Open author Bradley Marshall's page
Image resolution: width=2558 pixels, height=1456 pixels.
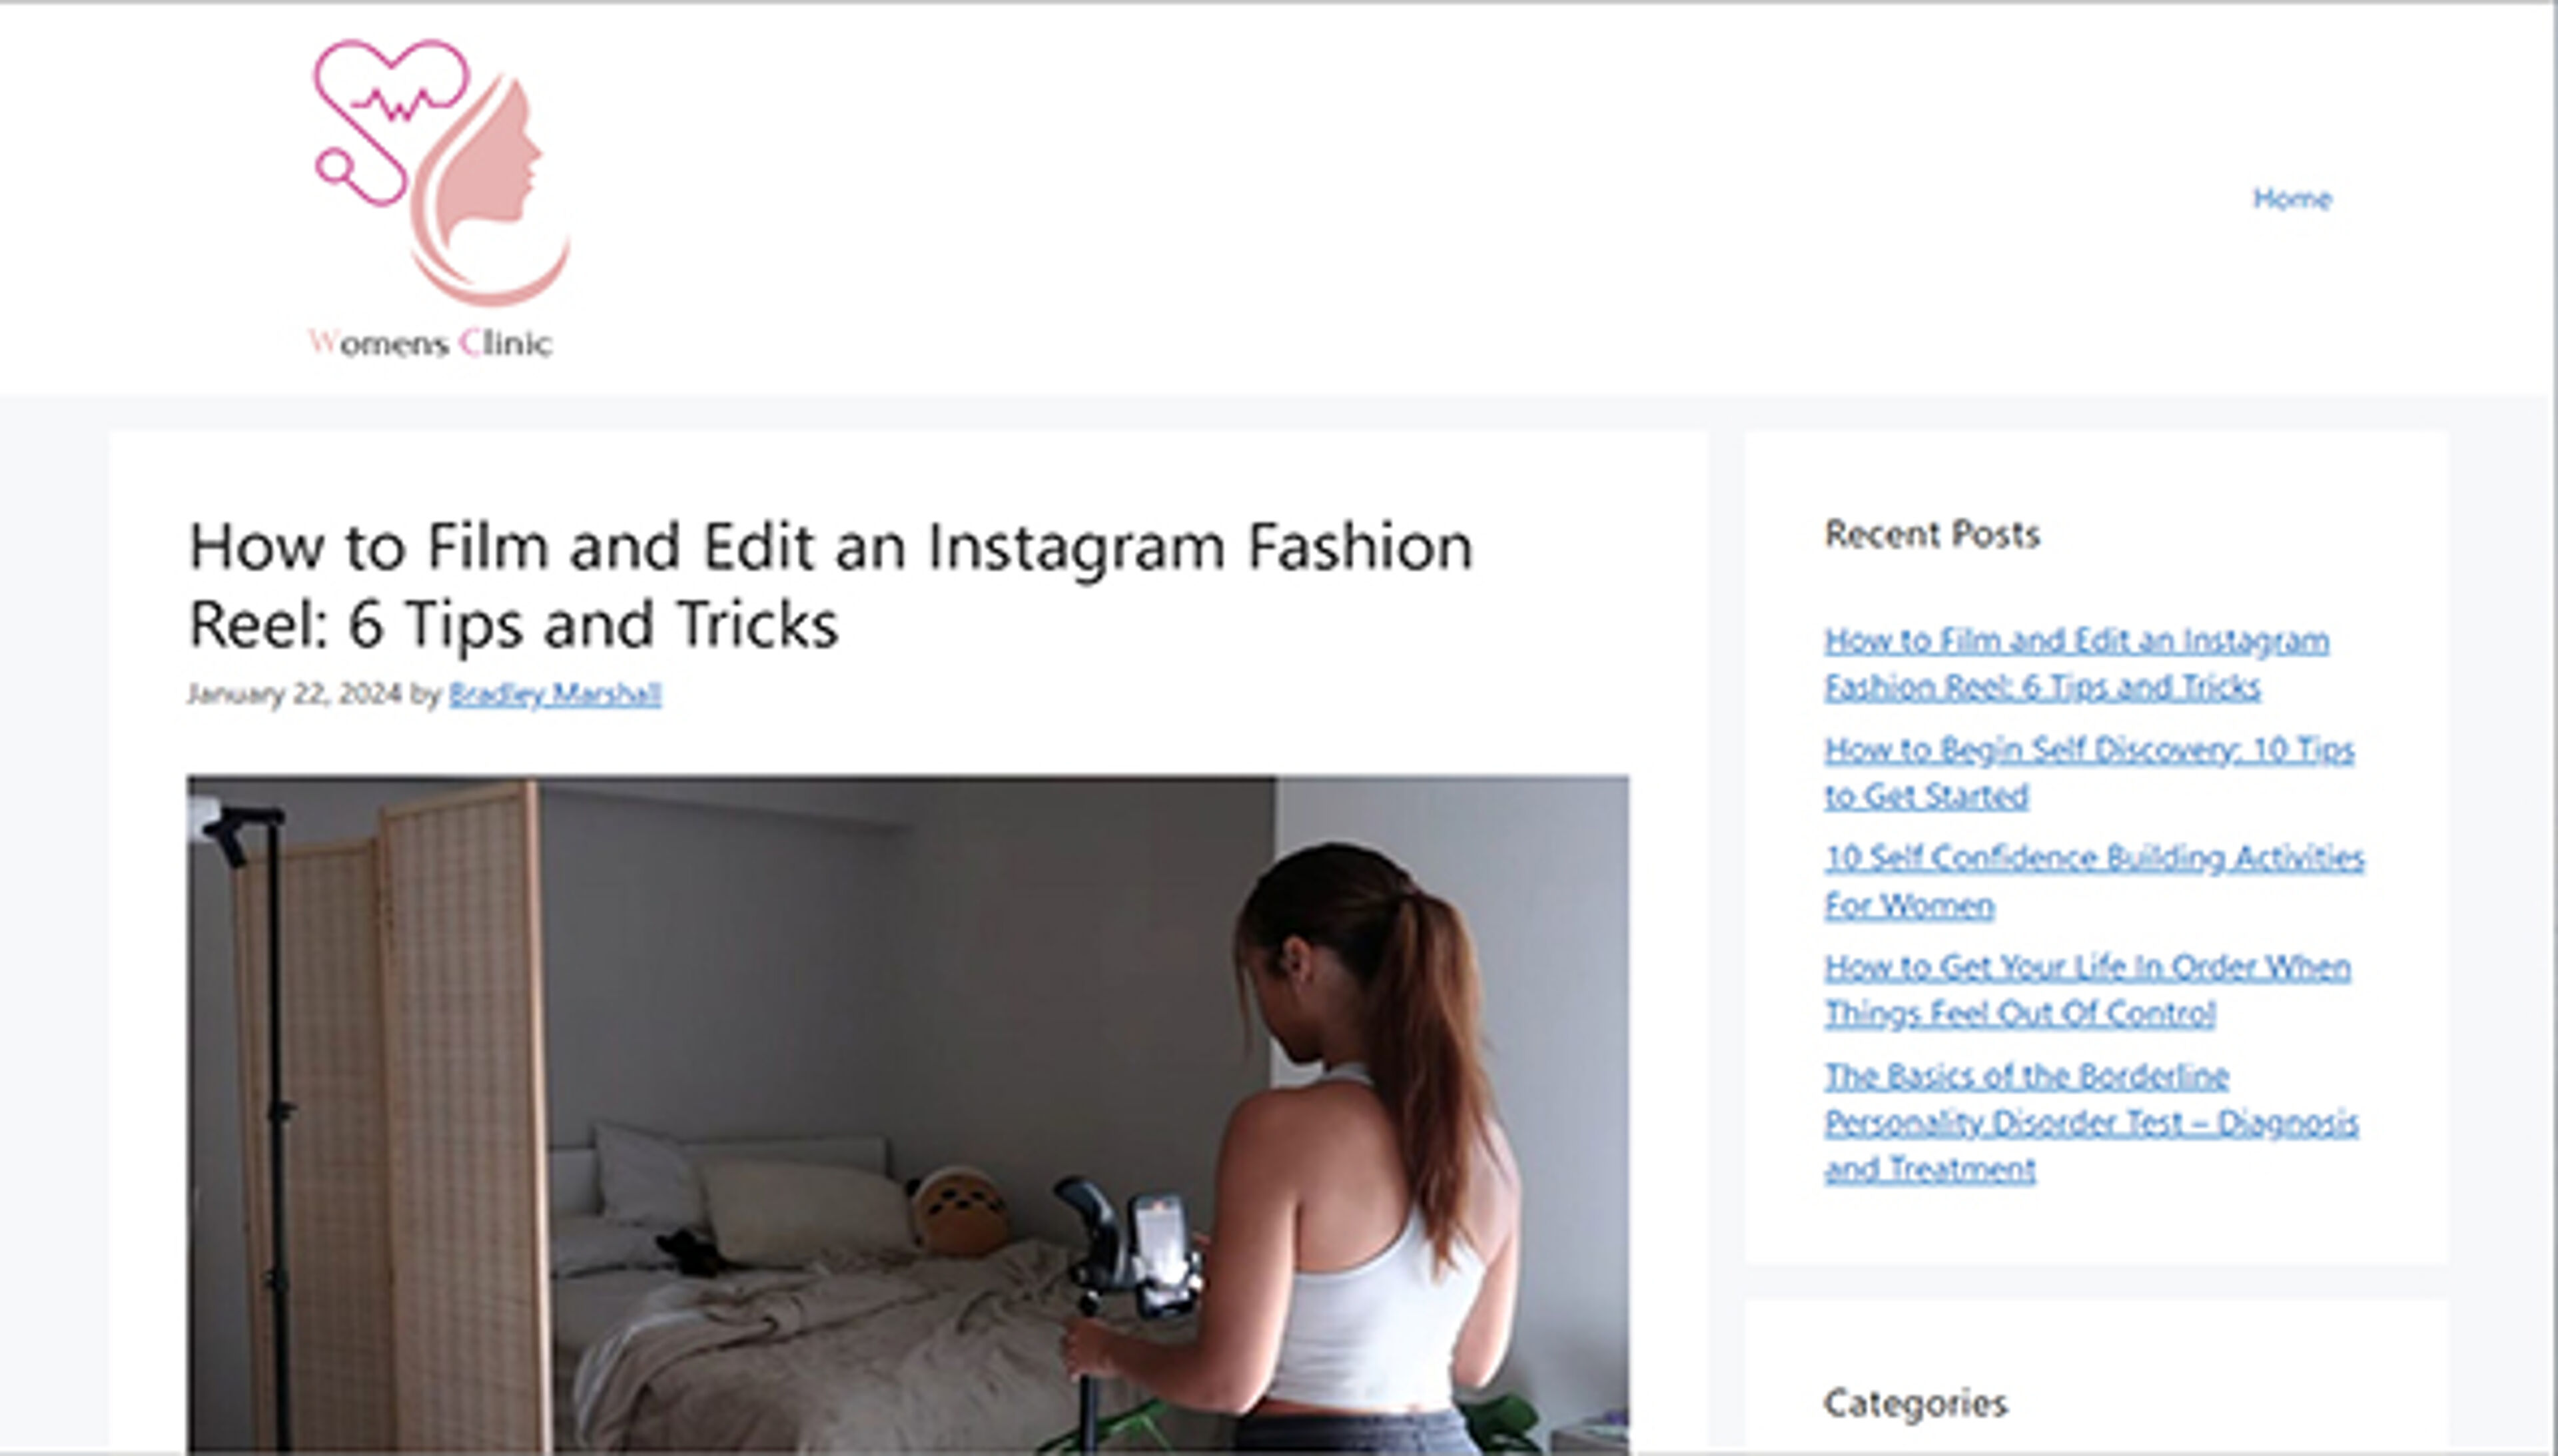pyautogui.click(x=555, y=693)
